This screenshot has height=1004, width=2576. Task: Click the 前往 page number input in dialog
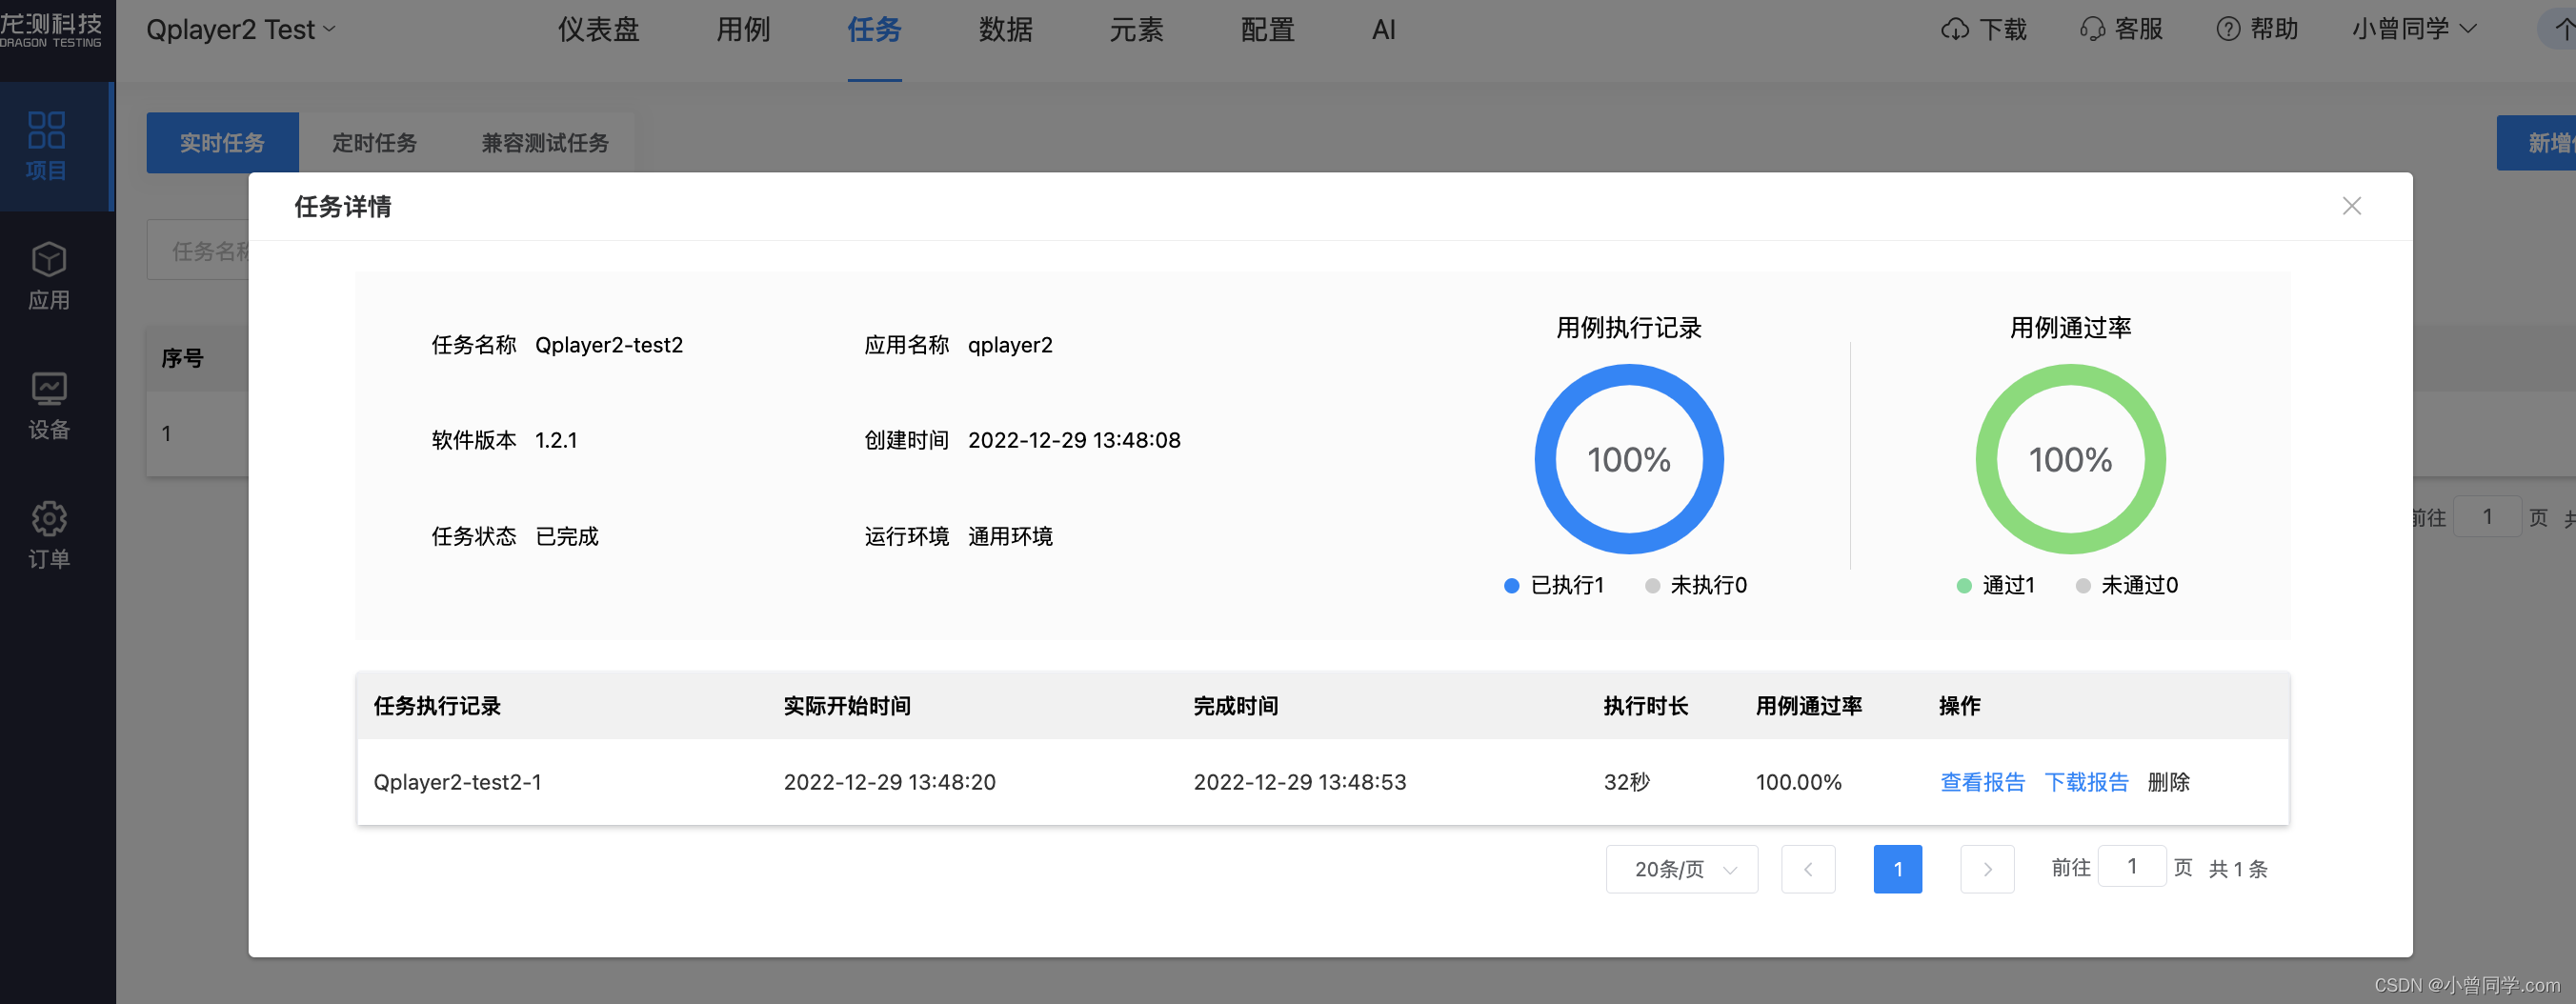[x=2132, y=866]
